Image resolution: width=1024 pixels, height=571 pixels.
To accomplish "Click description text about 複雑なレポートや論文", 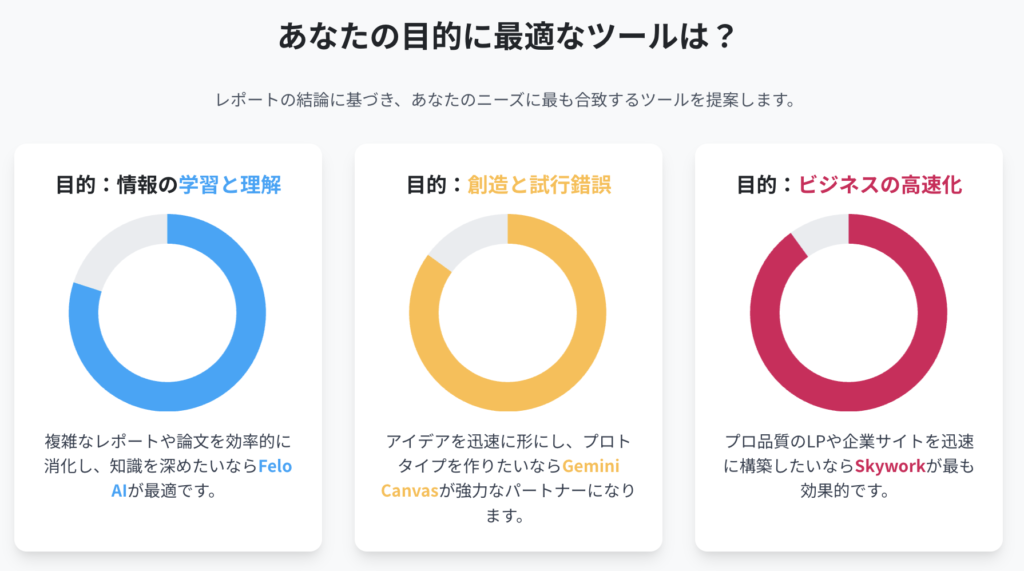I will click(168, 466).
